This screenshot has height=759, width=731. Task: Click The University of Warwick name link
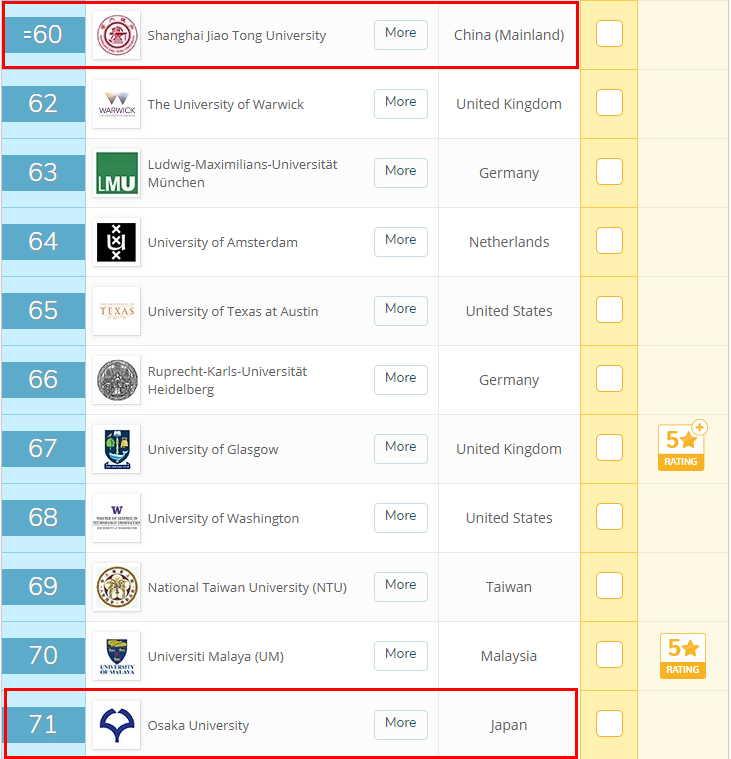tap(226, 105)
